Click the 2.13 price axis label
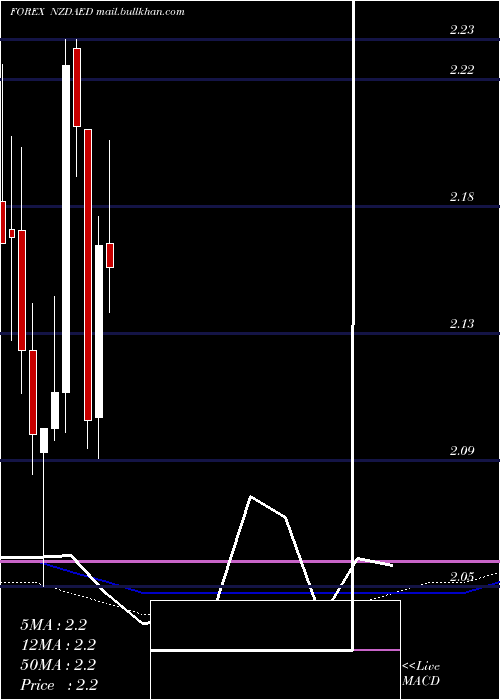The height and width of the screenshot is (700, 500). (x=462, y=324)
